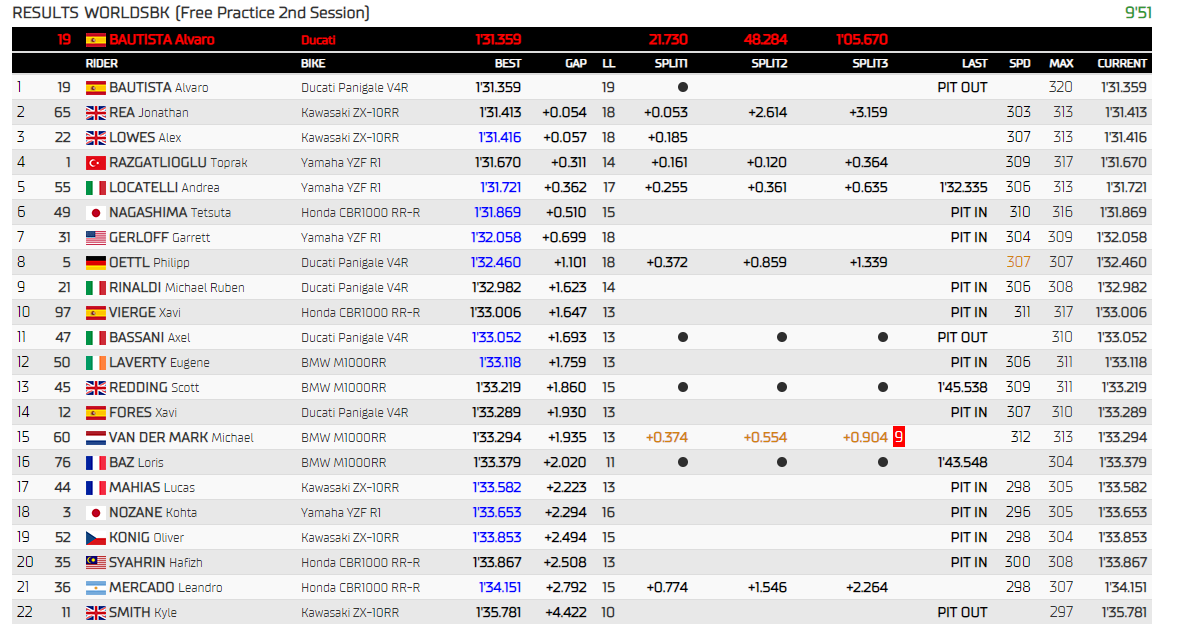Click rider name REA Jonathan
The image size is (1178, 630).
click(149, 113)
